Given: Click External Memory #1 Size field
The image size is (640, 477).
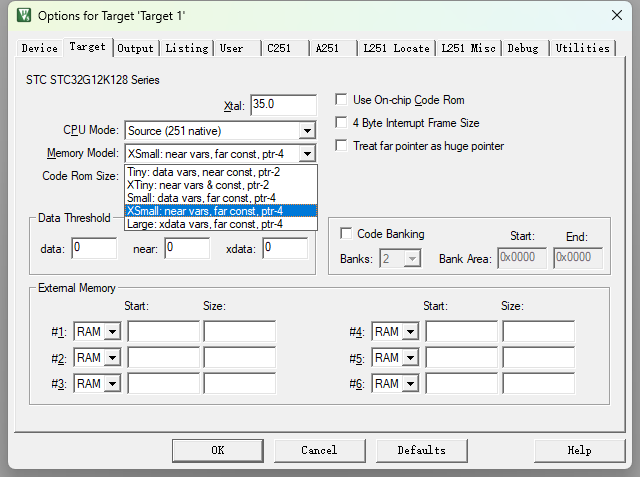Looking at the screenshot, I should tap(240, 331).
